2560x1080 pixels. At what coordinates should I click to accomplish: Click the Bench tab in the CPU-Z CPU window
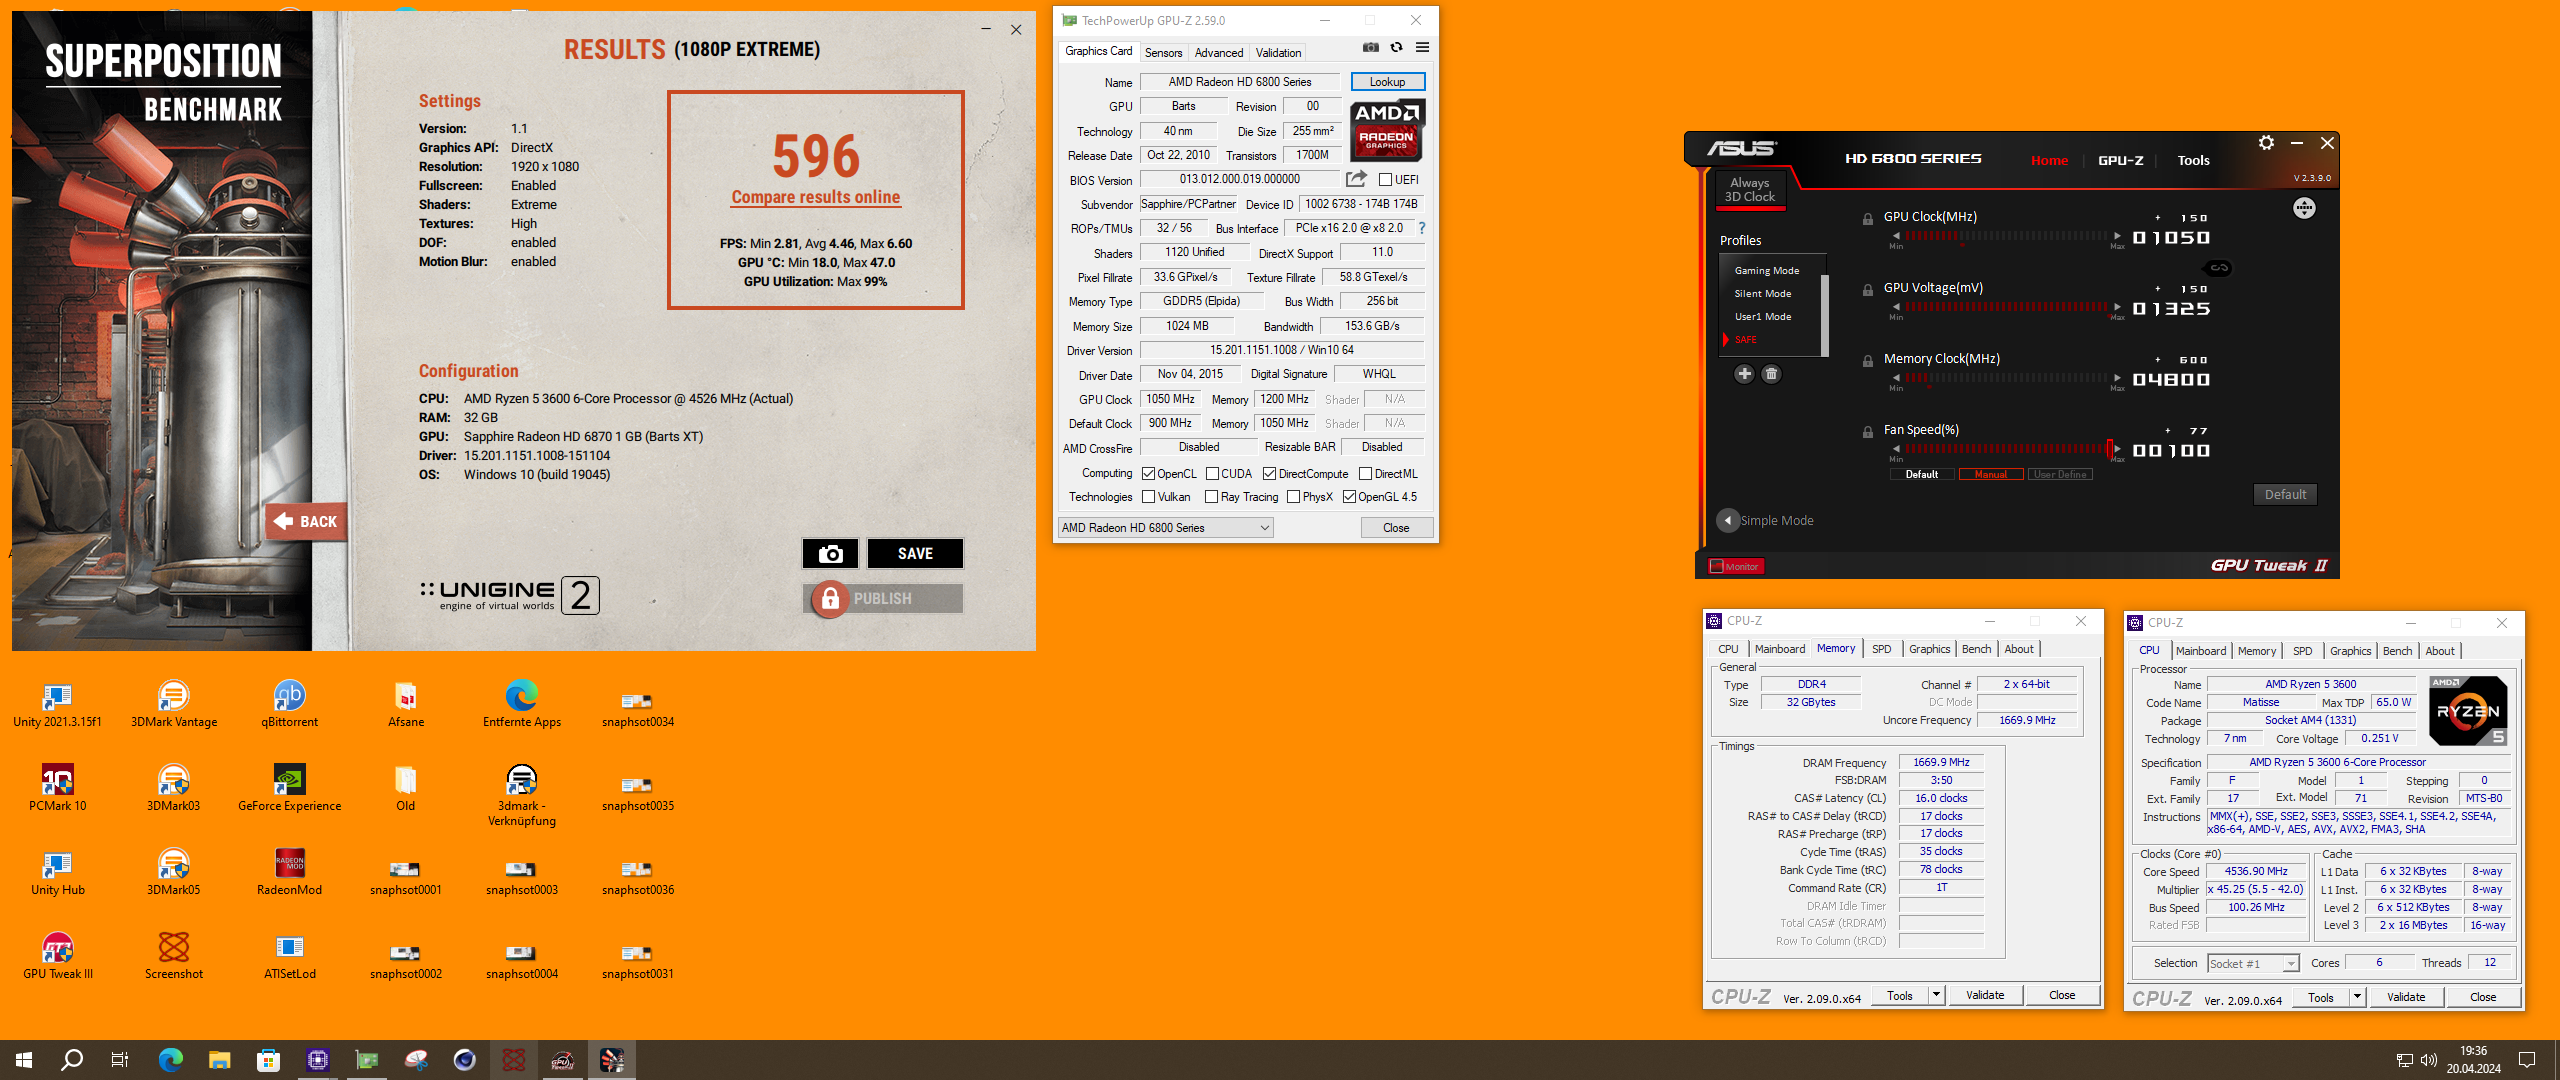(x=2397, y=651)
